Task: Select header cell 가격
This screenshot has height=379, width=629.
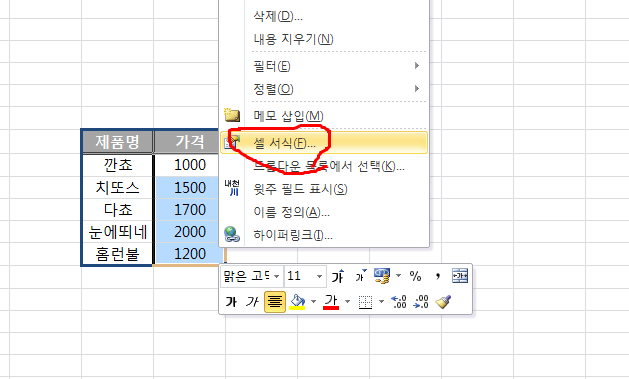Action: [x=187, y=142]
